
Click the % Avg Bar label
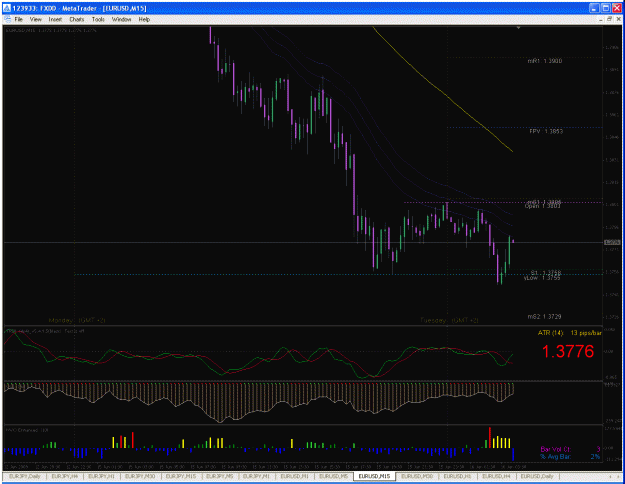point(556,456)
